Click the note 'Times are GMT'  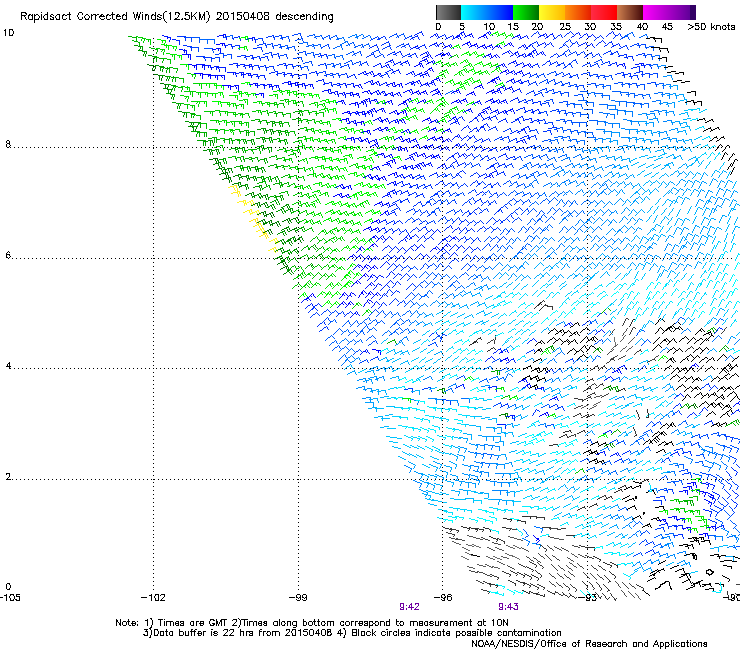[x=193, y=623]
